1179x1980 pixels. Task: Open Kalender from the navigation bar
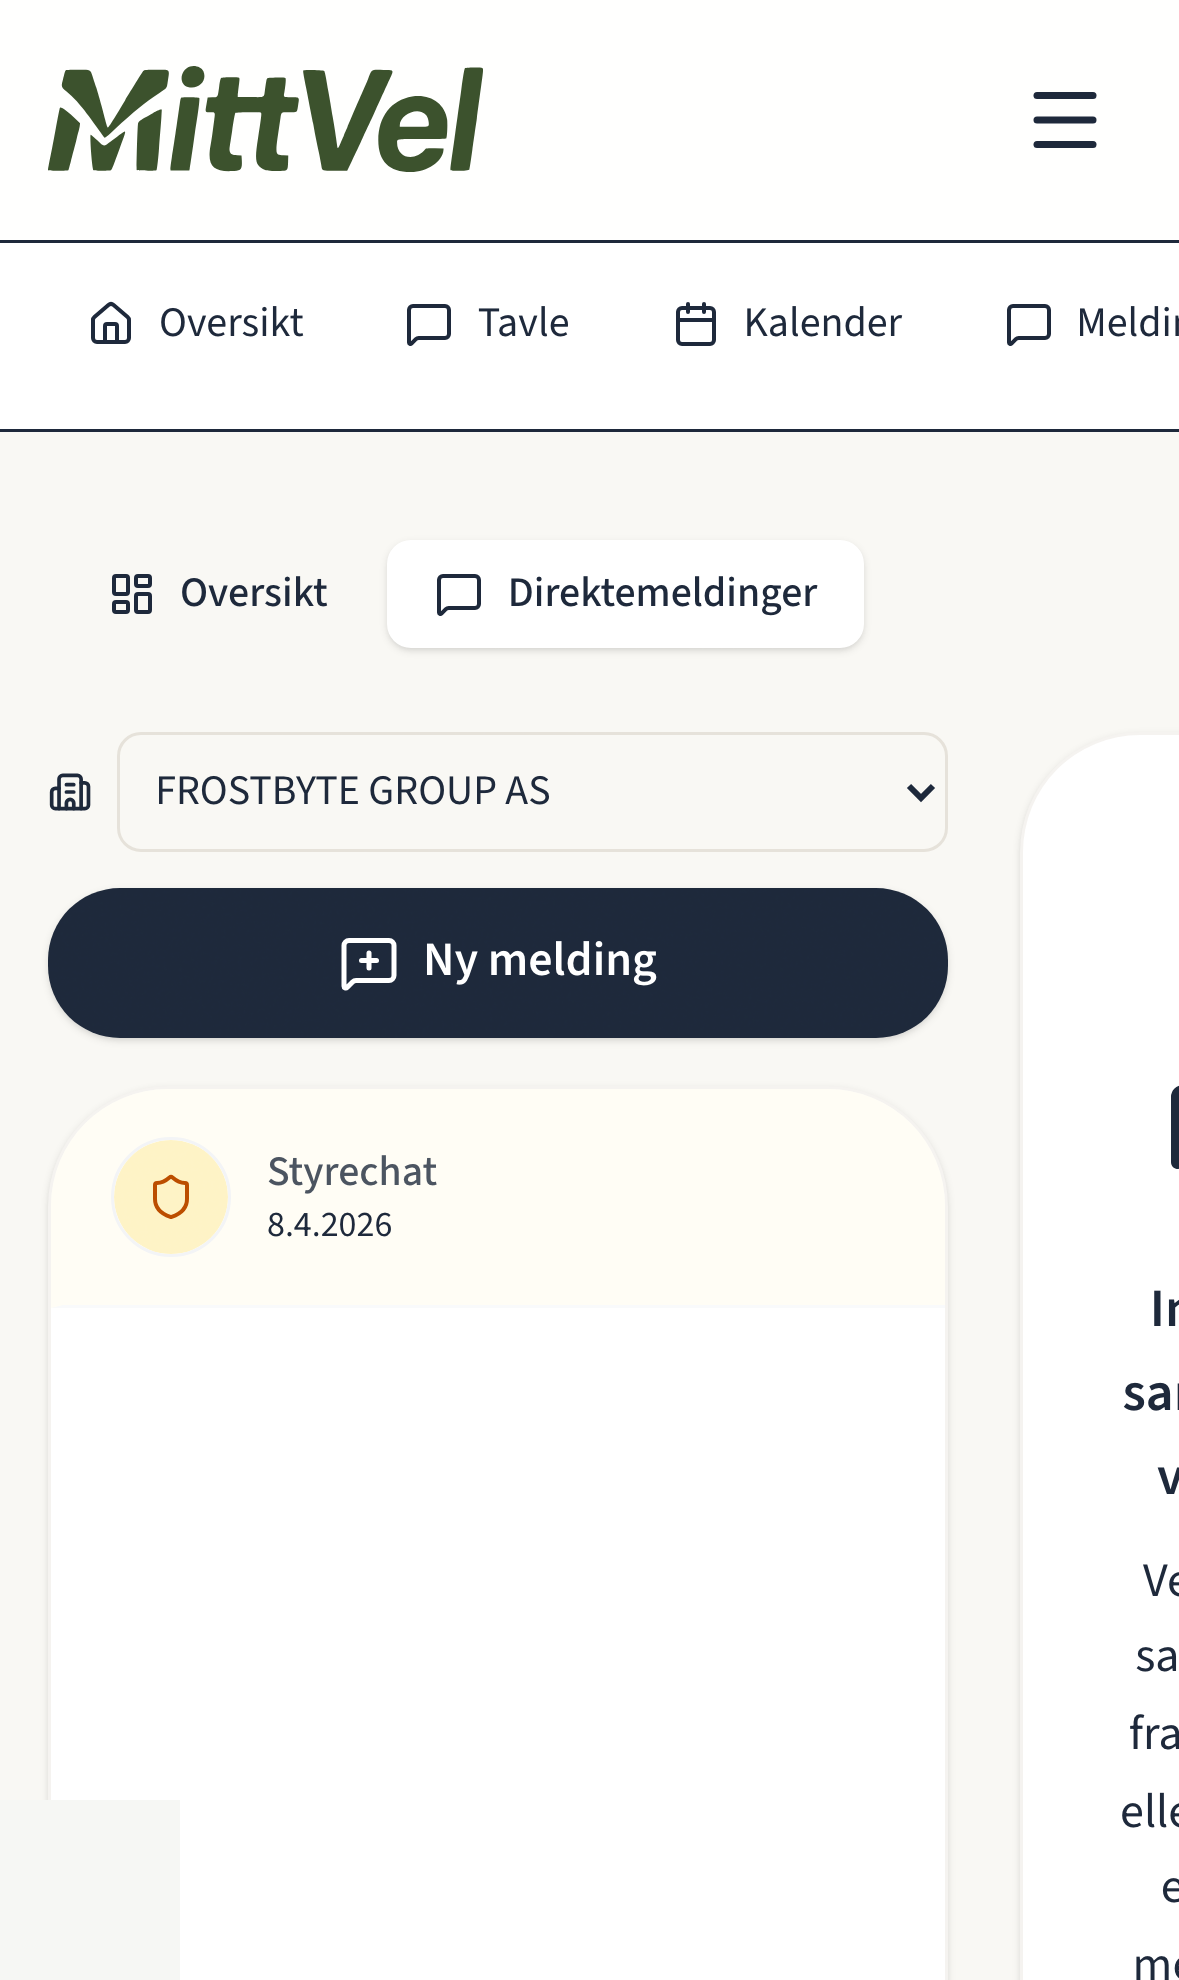point(822,323)
